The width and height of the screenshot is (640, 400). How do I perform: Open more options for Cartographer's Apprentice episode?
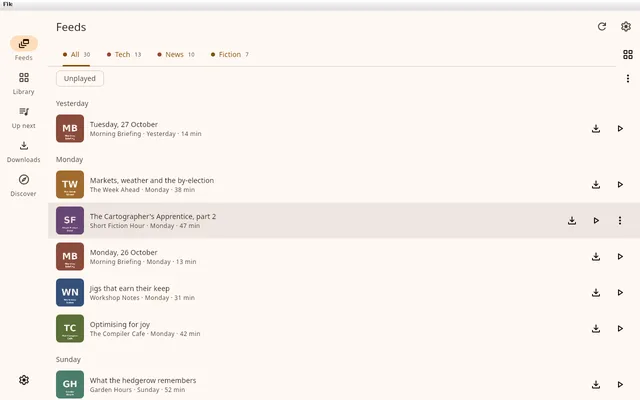point(620,220)
